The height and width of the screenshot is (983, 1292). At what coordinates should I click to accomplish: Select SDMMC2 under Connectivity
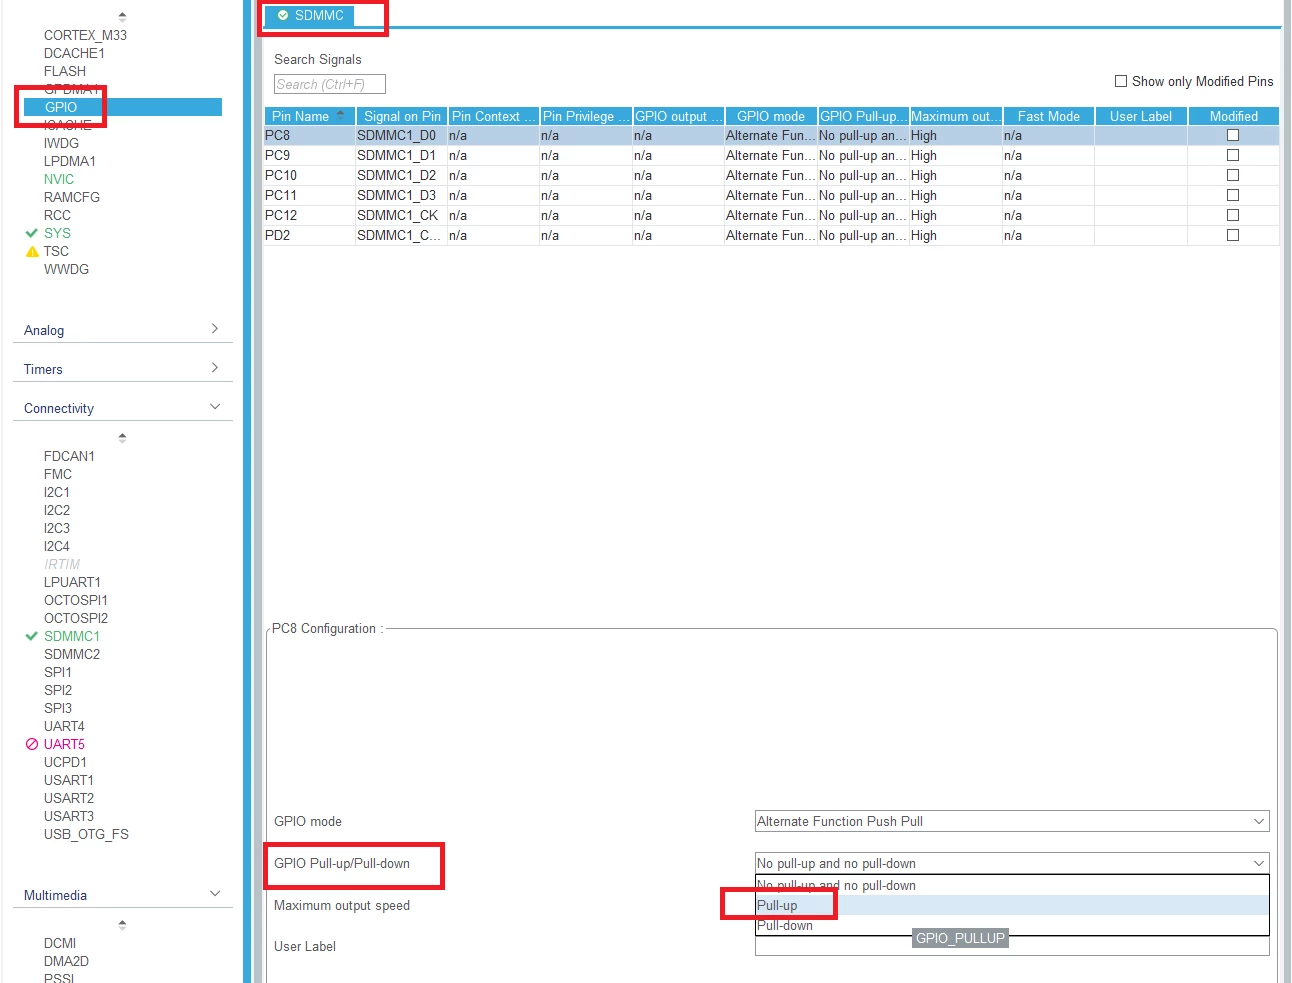click(x=72, y=654)
